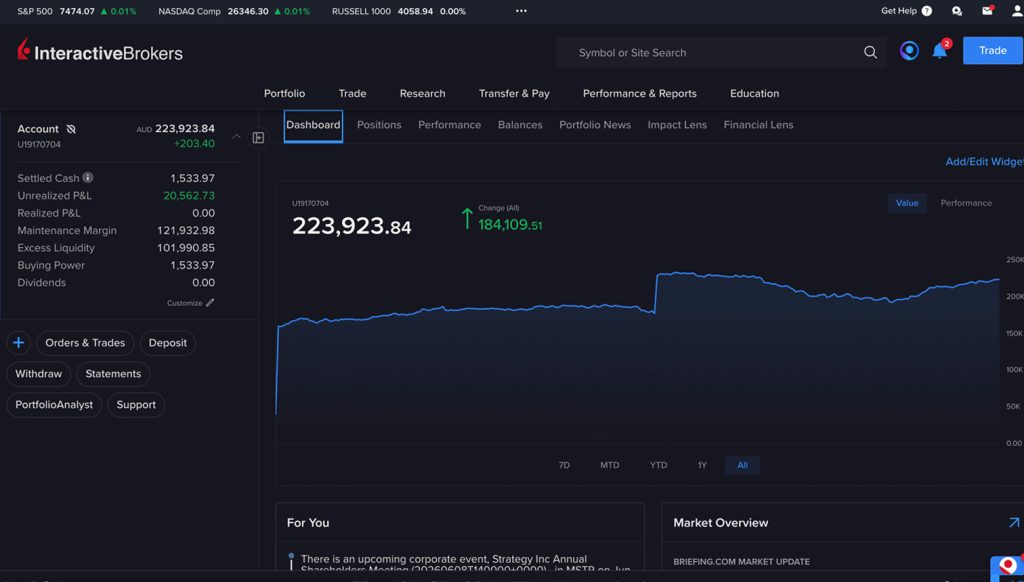Click the Add/Edit Widgets link
The width and height of the screenshot is (1024, 582).
(984, 161)
